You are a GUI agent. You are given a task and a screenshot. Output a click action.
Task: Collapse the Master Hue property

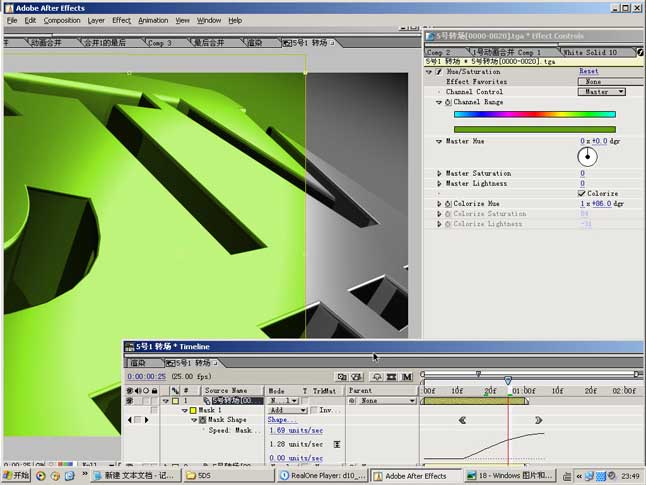point(439,141)
